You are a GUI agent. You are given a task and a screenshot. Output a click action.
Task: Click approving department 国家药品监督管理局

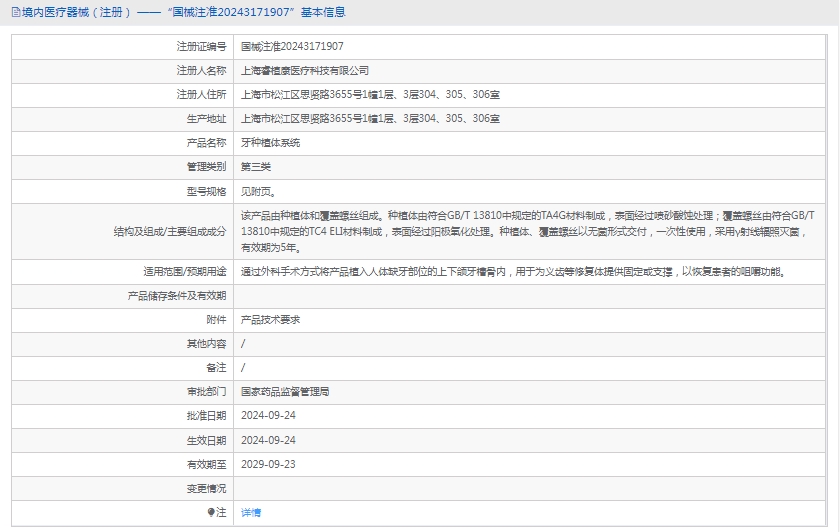(x=285, y=391)
